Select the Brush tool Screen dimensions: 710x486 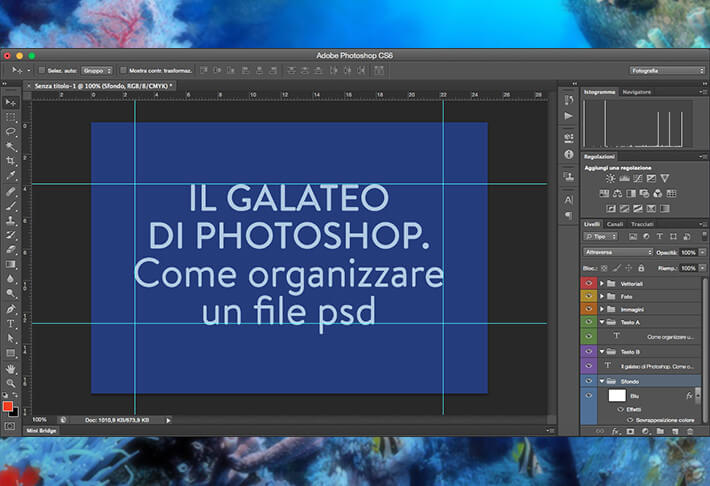[11, 206]
